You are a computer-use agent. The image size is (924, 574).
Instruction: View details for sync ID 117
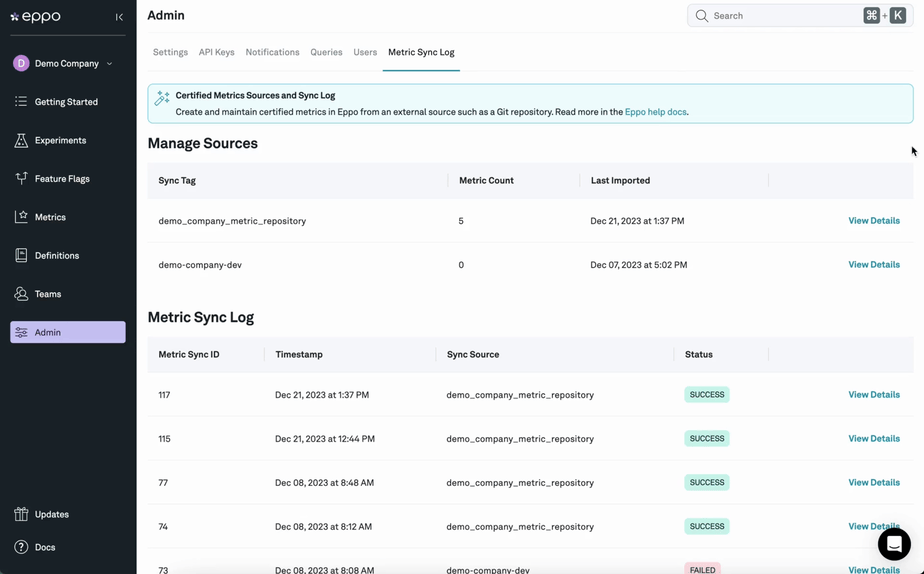point(873,395)
